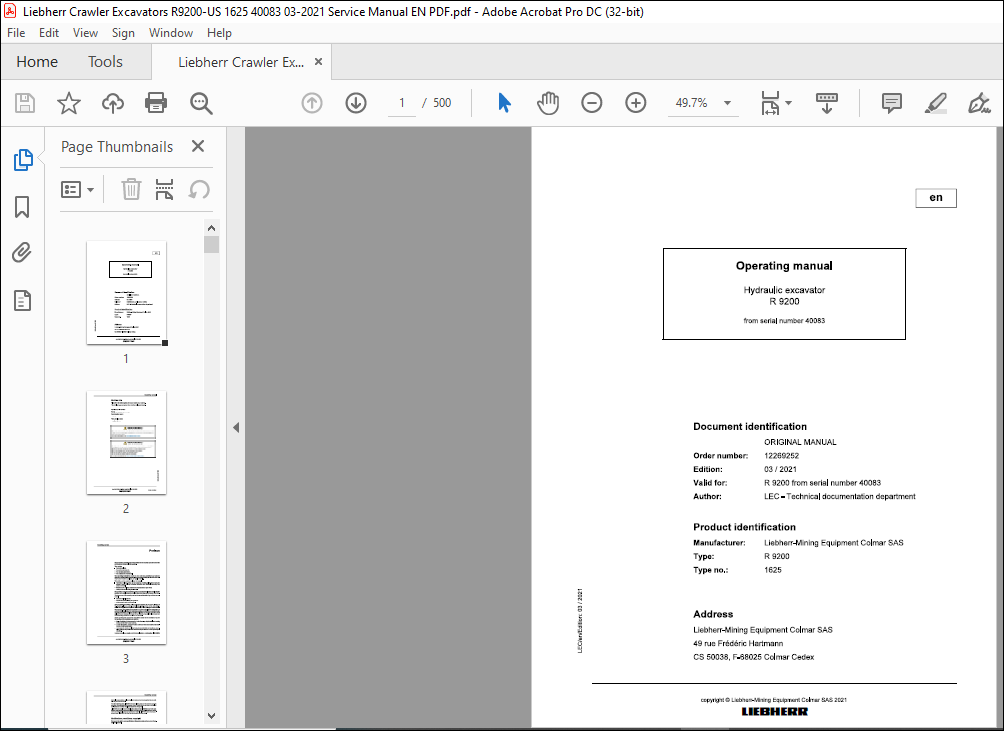Add a comment with speech bubble icon
The image size is (1004, 731).
pyautogui.click(x=891, y=103)
